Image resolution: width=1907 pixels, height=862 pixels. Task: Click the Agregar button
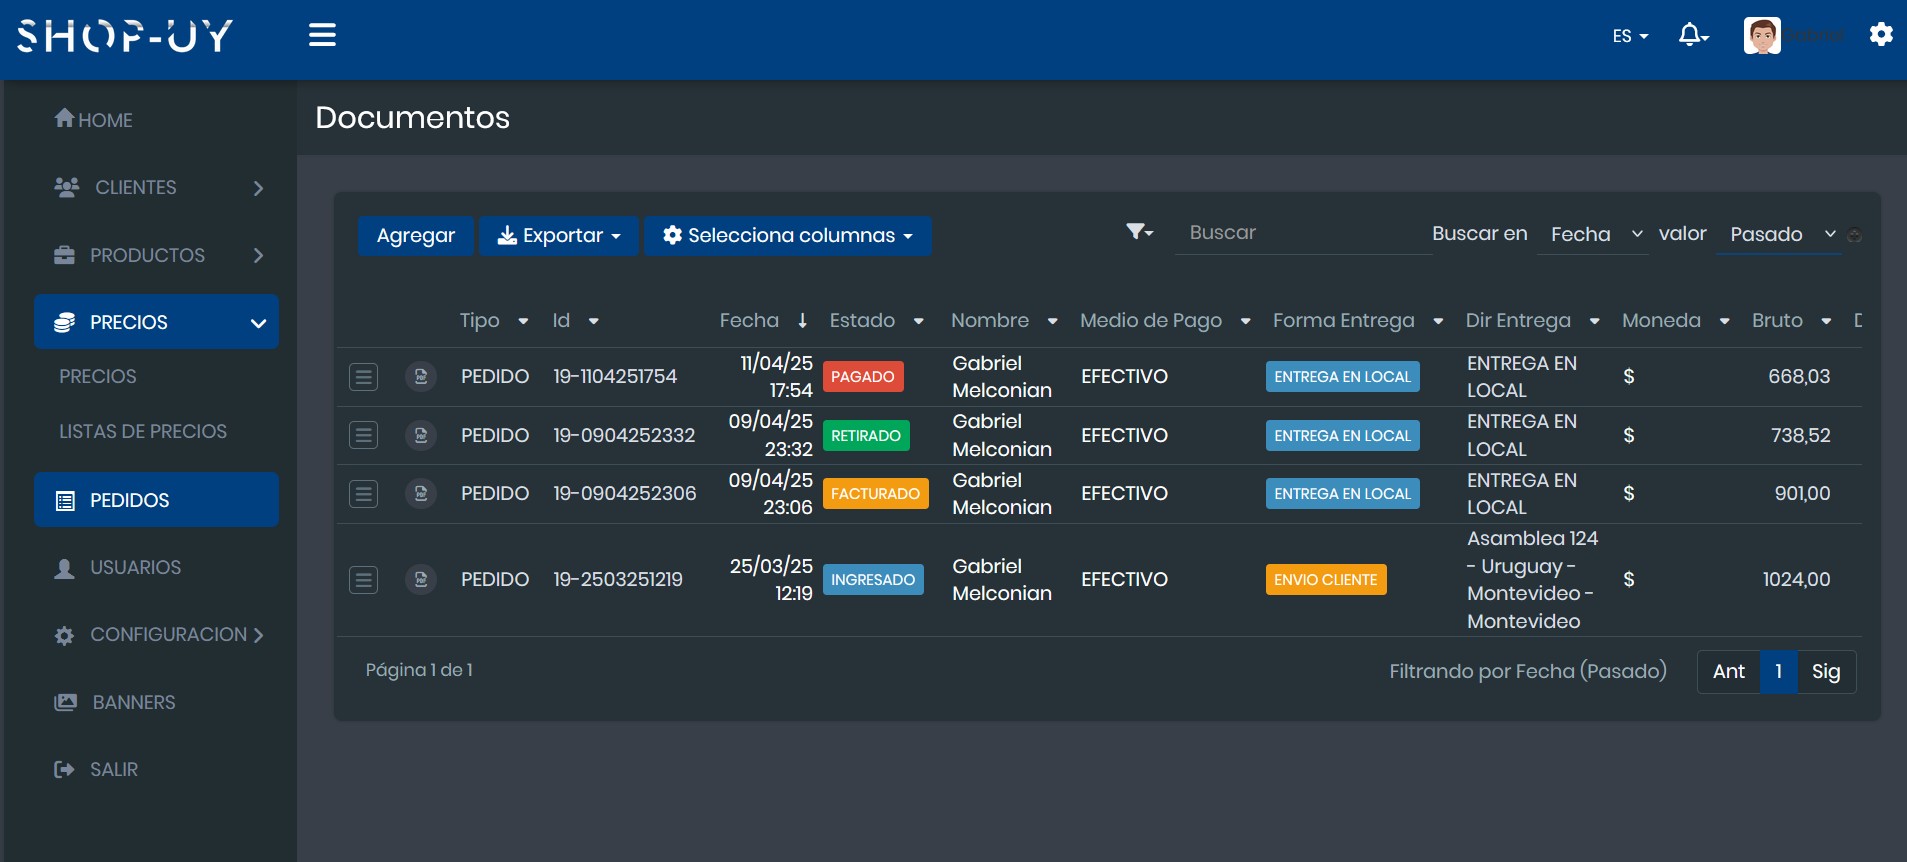(x=415, y=236)
